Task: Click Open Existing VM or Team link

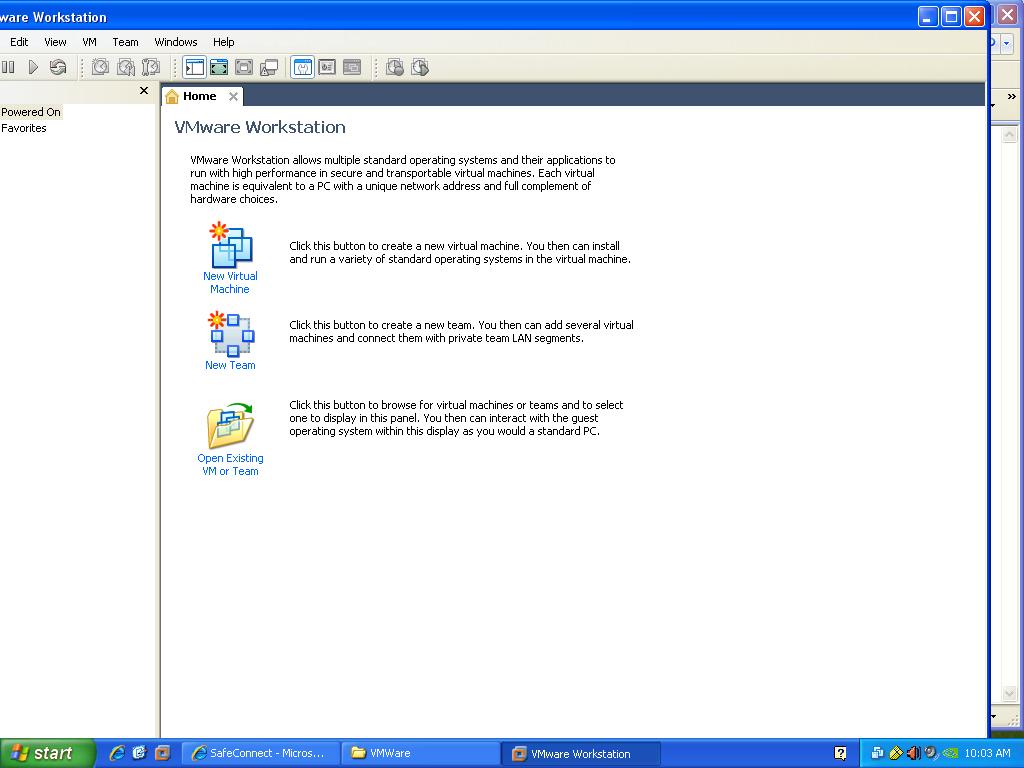Action: 230,464
